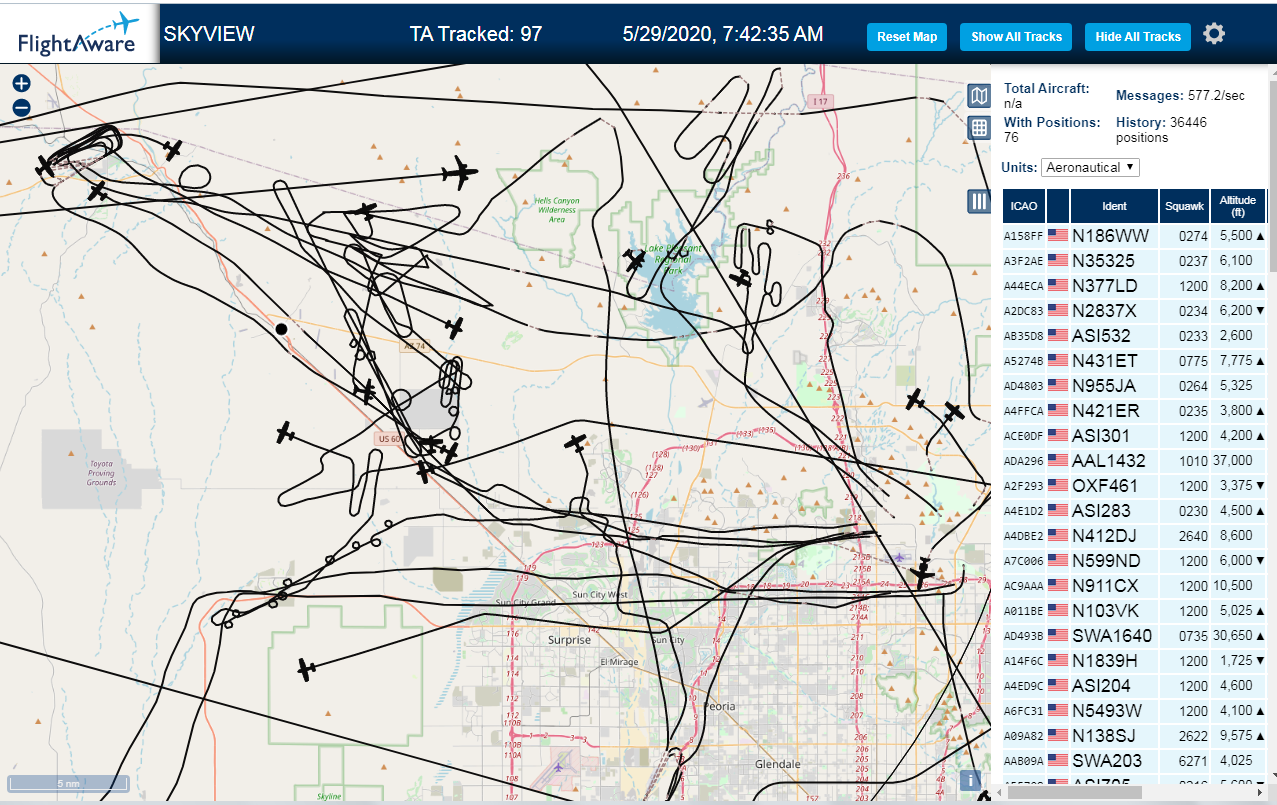Screen dimensions: 1277x805
Task: Zoom out on the map
Action: click(21, 108)
